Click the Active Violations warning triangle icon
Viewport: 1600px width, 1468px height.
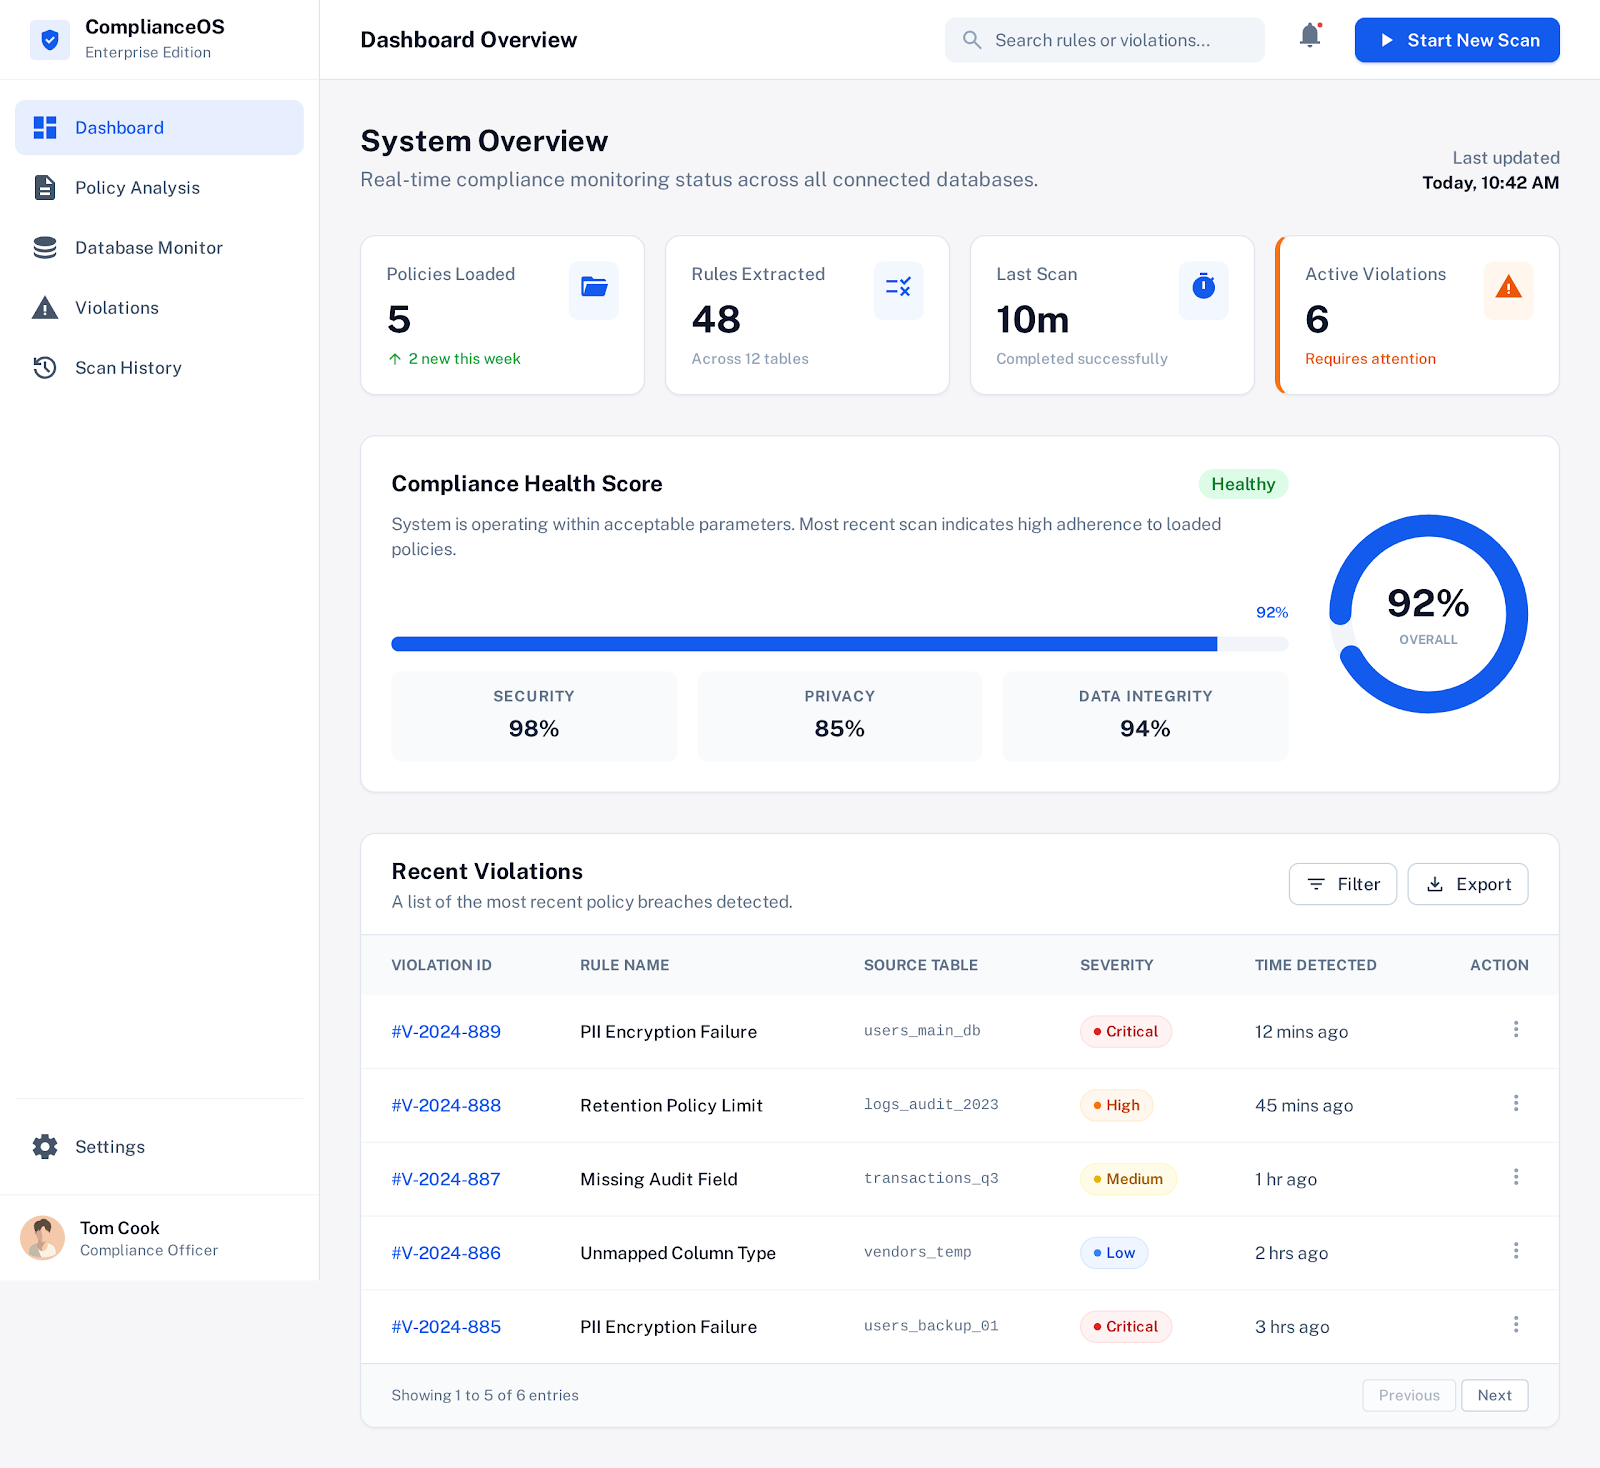[x=1508, y=288]
